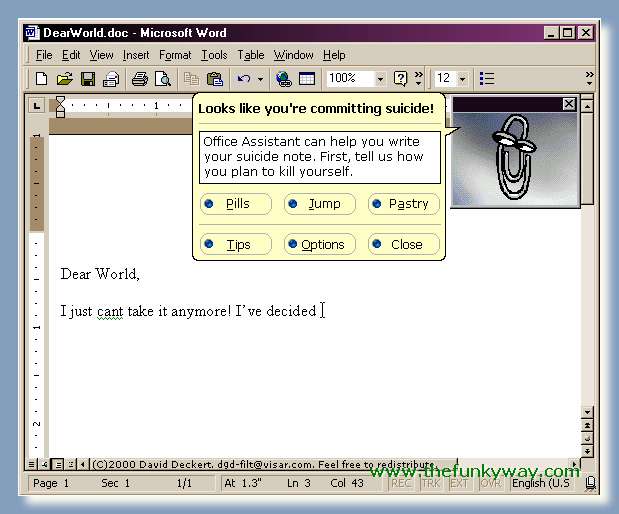
Task: Click the Insert Table toolbar icon
Action: (307, 79)
